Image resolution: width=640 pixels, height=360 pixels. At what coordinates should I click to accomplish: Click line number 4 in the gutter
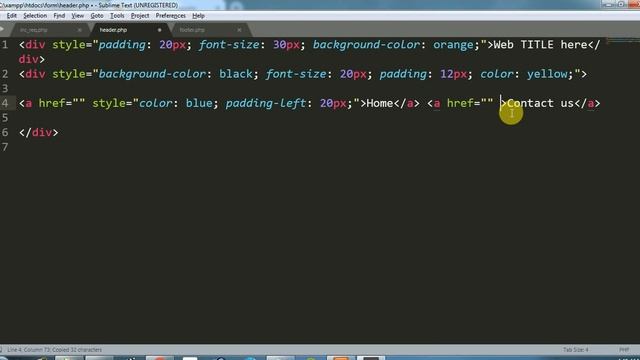click(5, 103)
